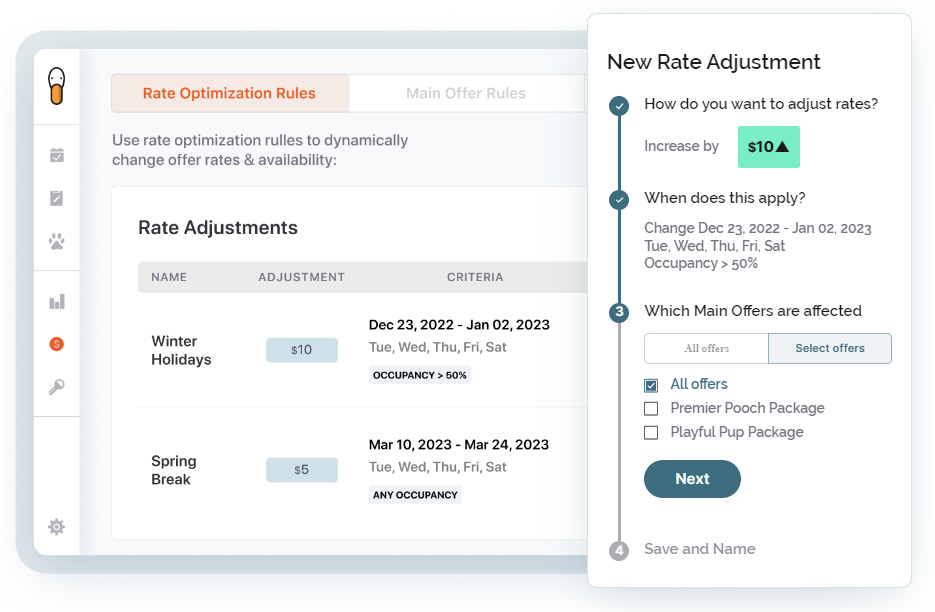Select the dollar sign rates icon

pyautogui.click(x=57, y=343)
